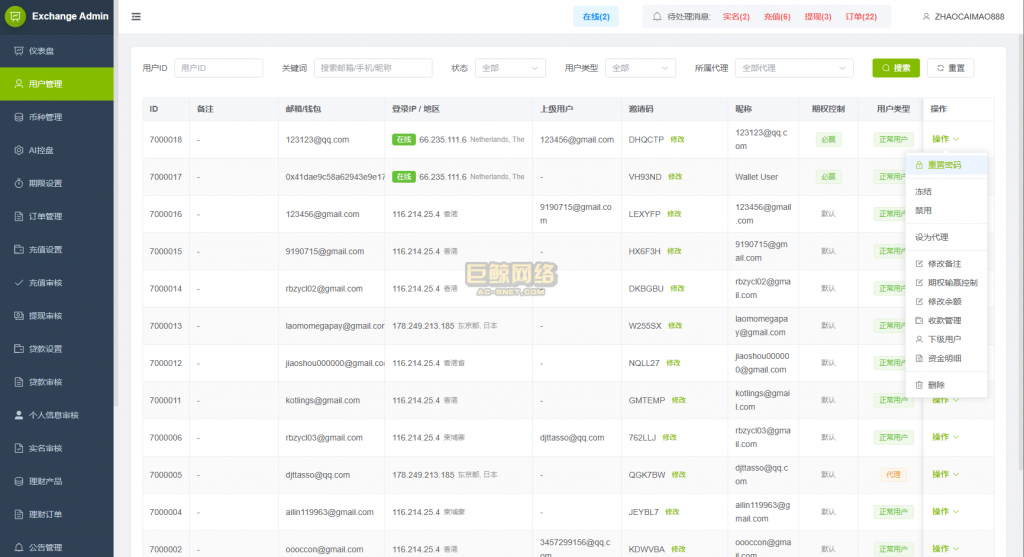Open 操作 dropdown for user 7000006

(945, 437)
